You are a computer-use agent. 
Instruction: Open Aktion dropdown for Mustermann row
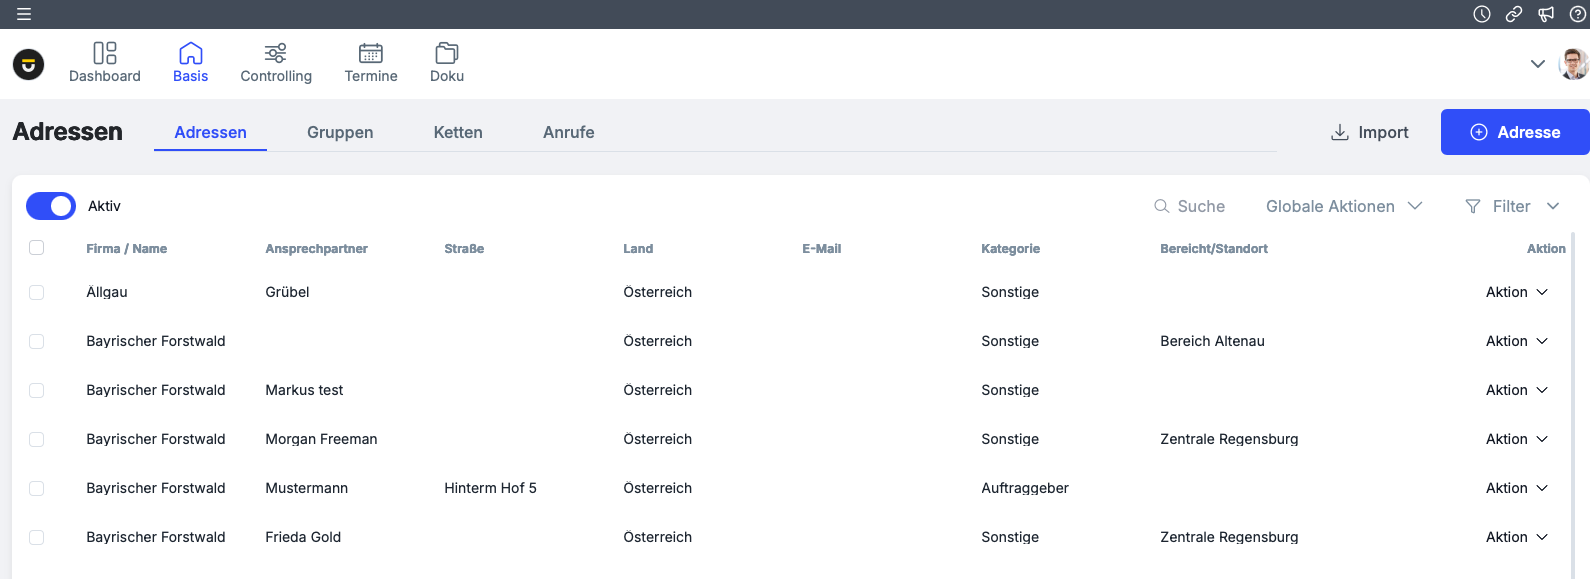point(1516,488)
